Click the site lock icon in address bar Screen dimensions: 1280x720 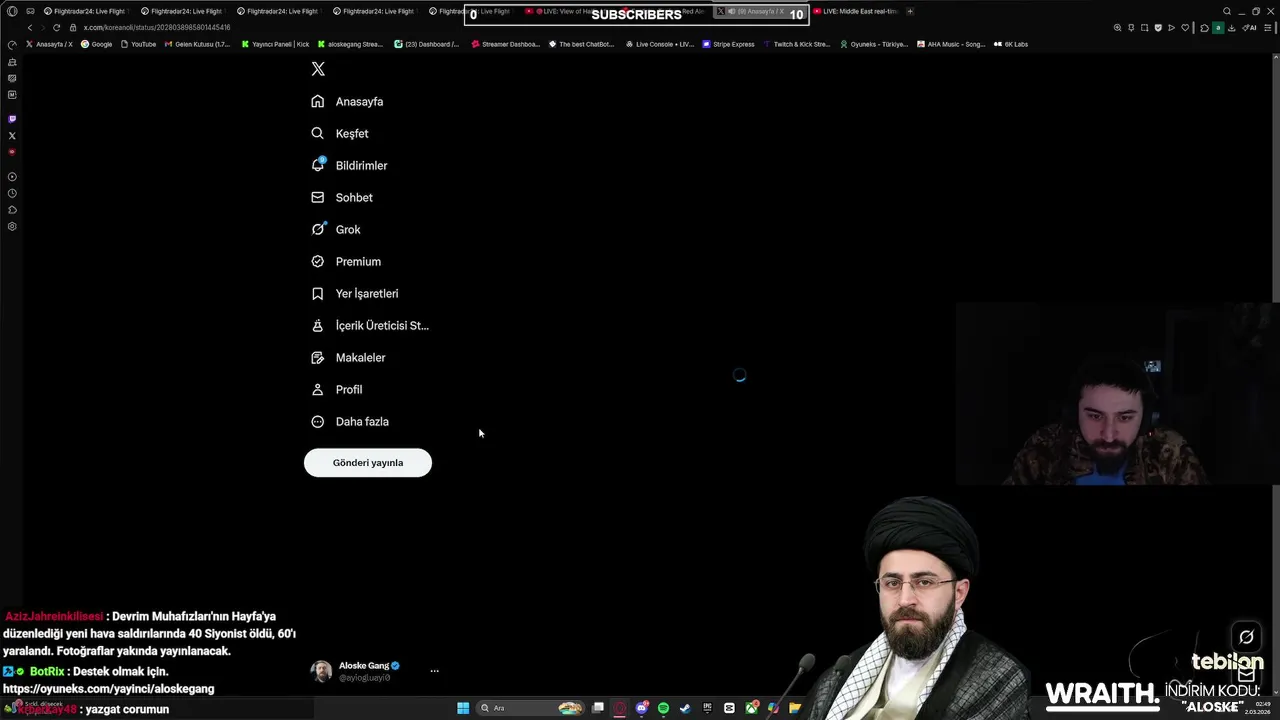[x=72, y=28]
